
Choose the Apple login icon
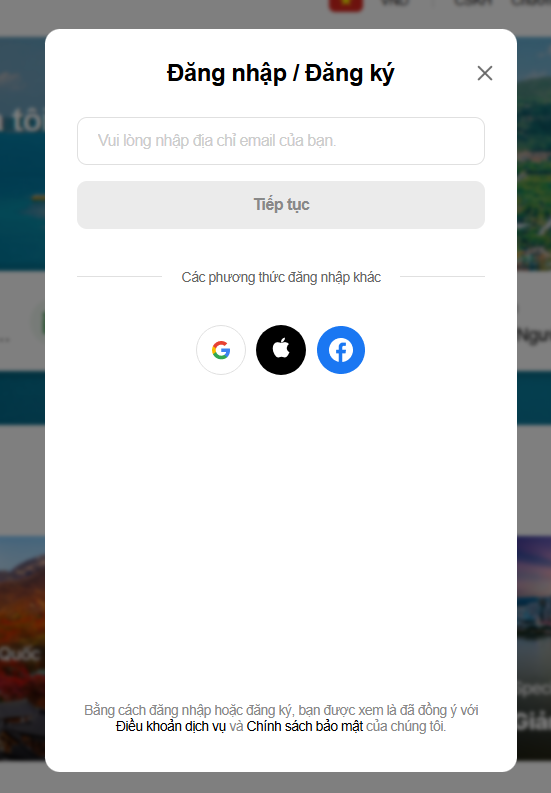[x=281, y=350]
